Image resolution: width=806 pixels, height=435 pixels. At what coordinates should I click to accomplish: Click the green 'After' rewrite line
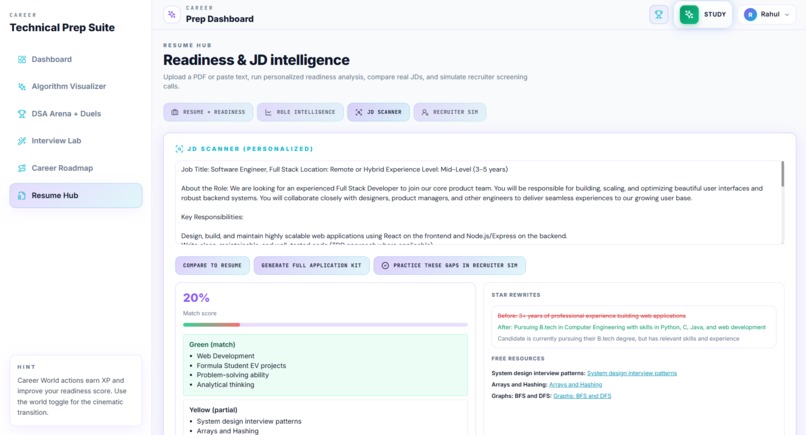tap(631, 327)
